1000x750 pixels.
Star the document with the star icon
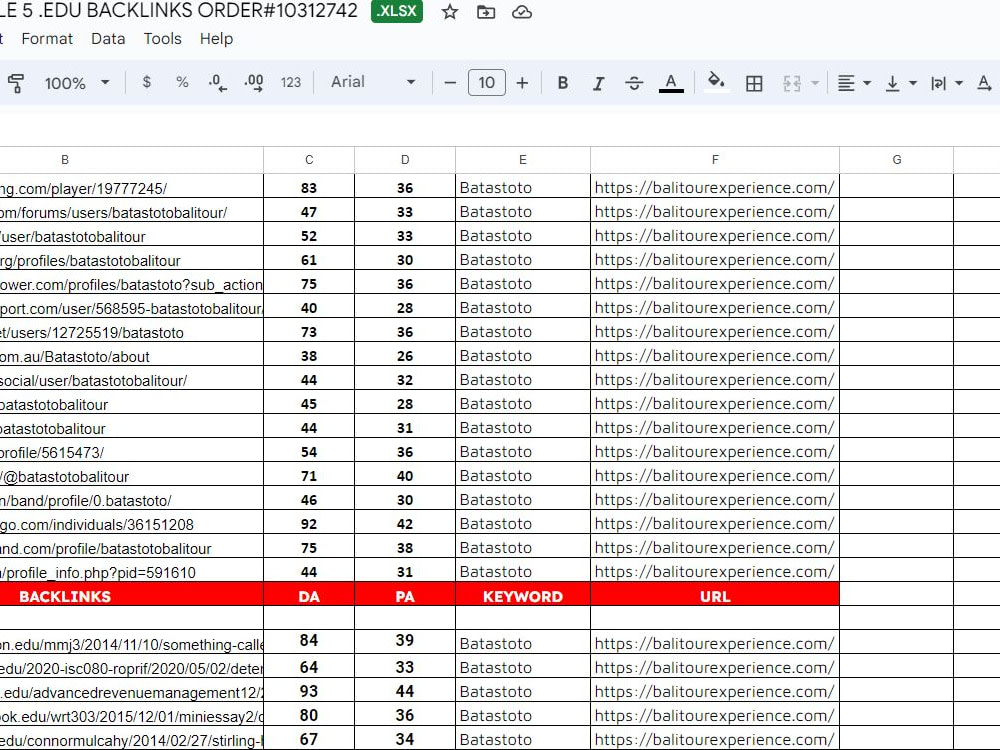(450, 12)
